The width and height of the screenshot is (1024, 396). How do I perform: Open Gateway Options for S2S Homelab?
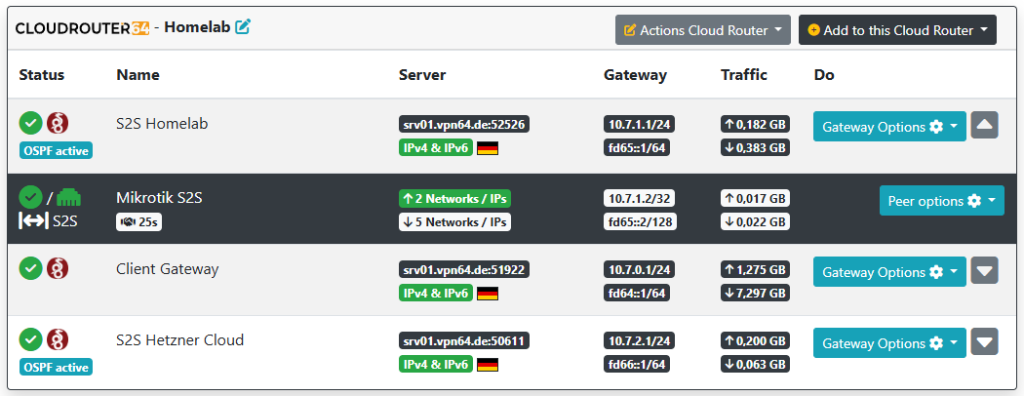coord(889,127)
